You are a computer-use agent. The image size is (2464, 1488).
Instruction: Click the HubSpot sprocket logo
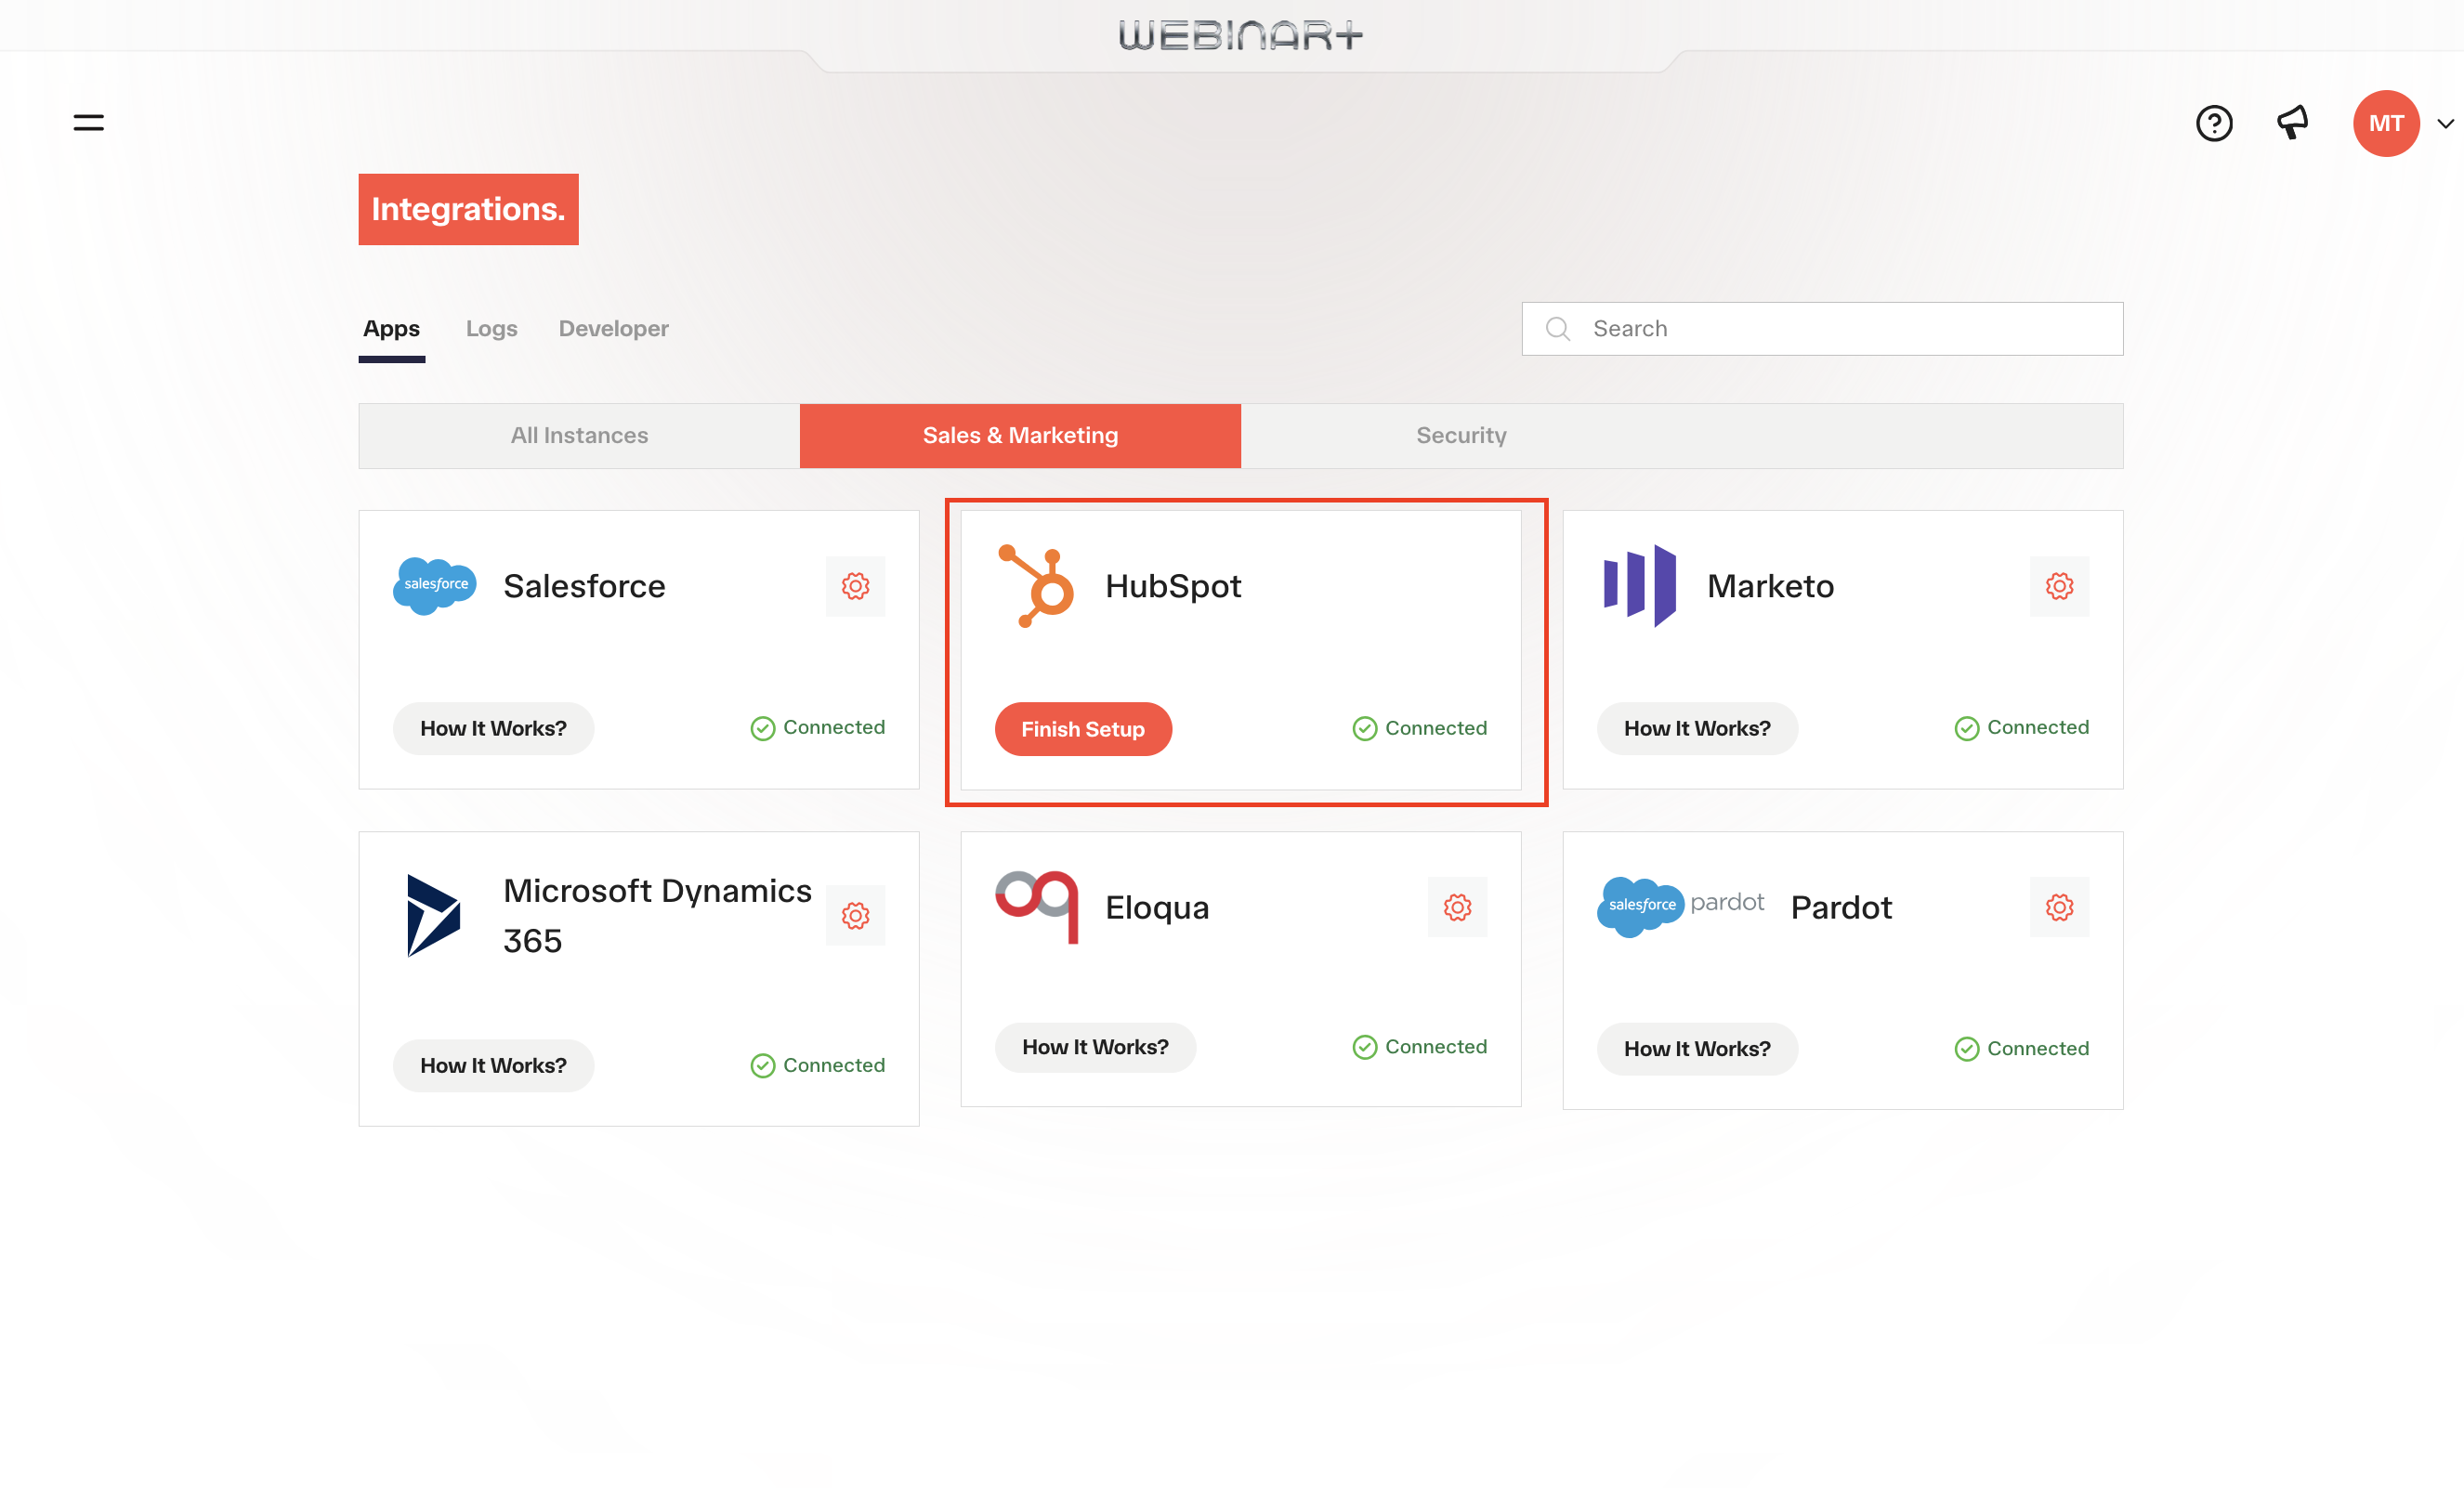pyautogui.click(x=1036, y=586)
